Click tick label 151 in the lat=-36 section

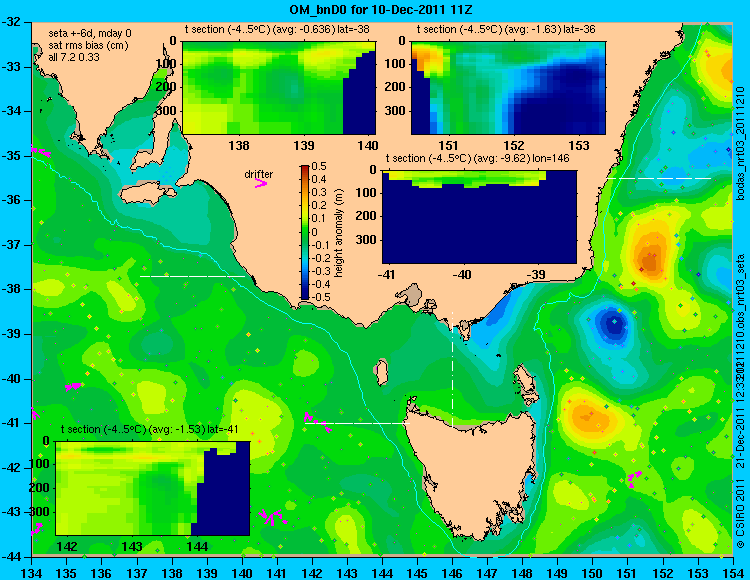[449, 146]
